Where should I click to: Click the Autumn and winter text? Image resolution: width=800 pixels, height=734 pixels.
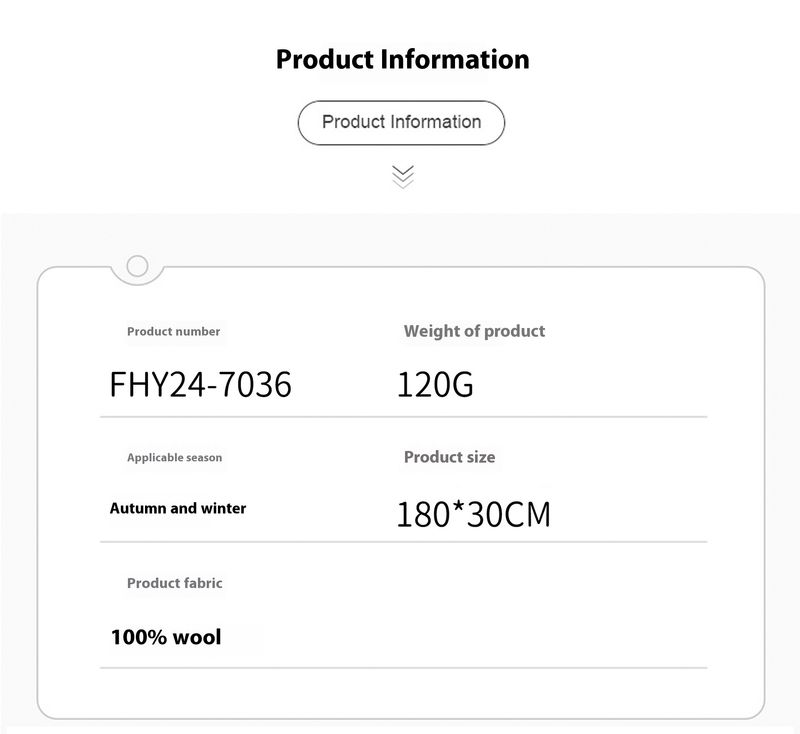[x=178, y=508]
